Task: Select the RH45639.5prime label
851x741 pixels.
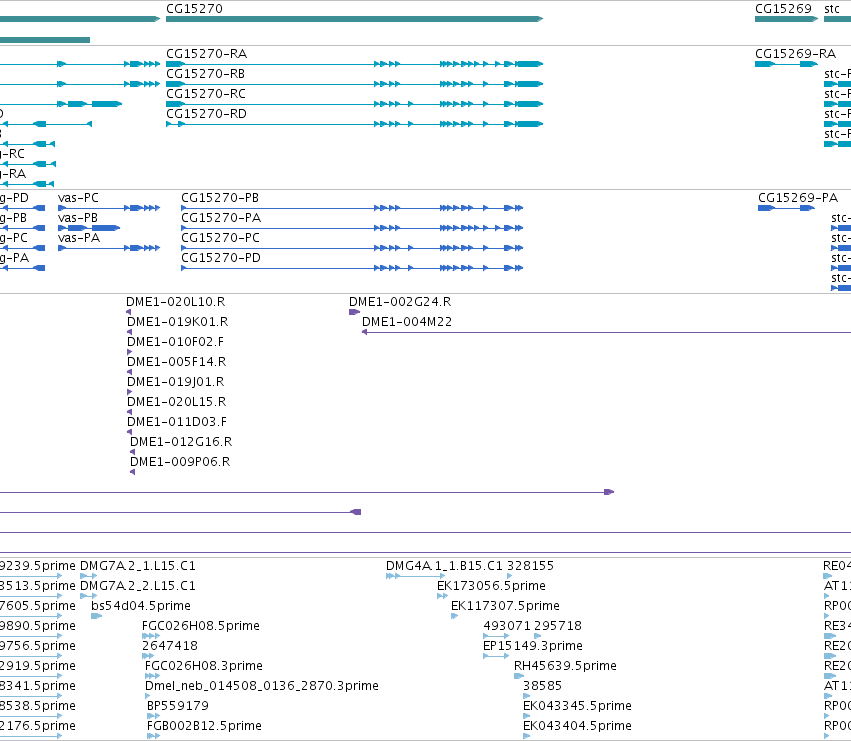Action: coord(565,666)
